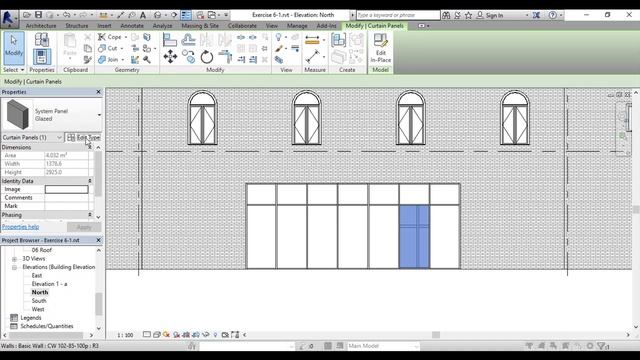Open the Architecture ribbon tab
The image size is (640, 360).
tap(41, 26)
